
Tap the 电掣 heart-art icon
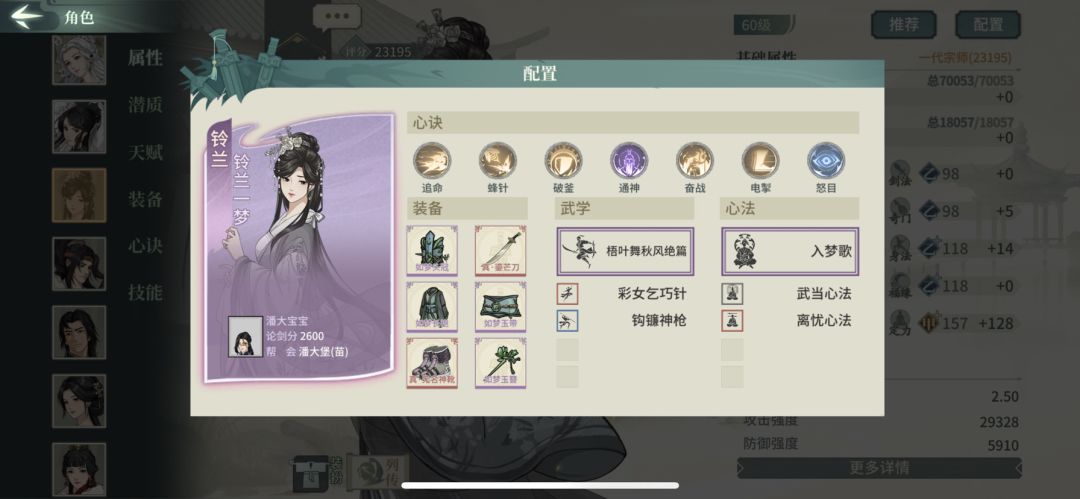760,161
